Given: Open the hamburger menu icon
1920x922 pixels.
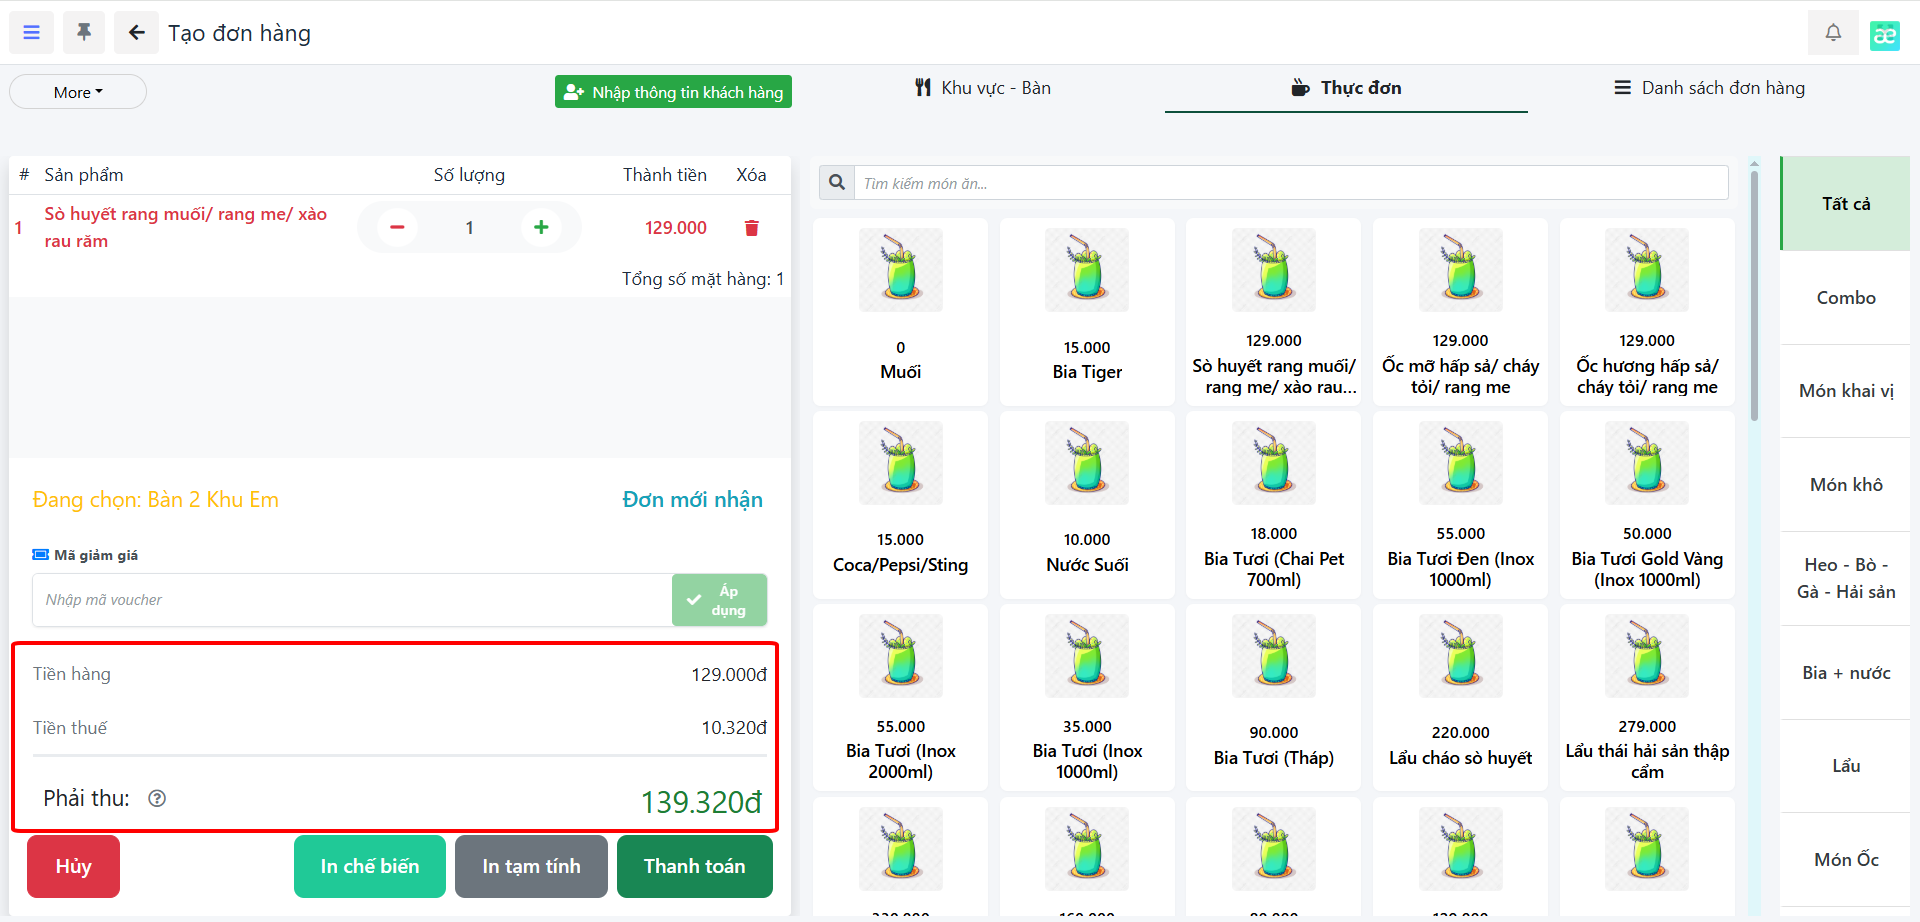Looking at the screenshot, I should click(31, 33).
